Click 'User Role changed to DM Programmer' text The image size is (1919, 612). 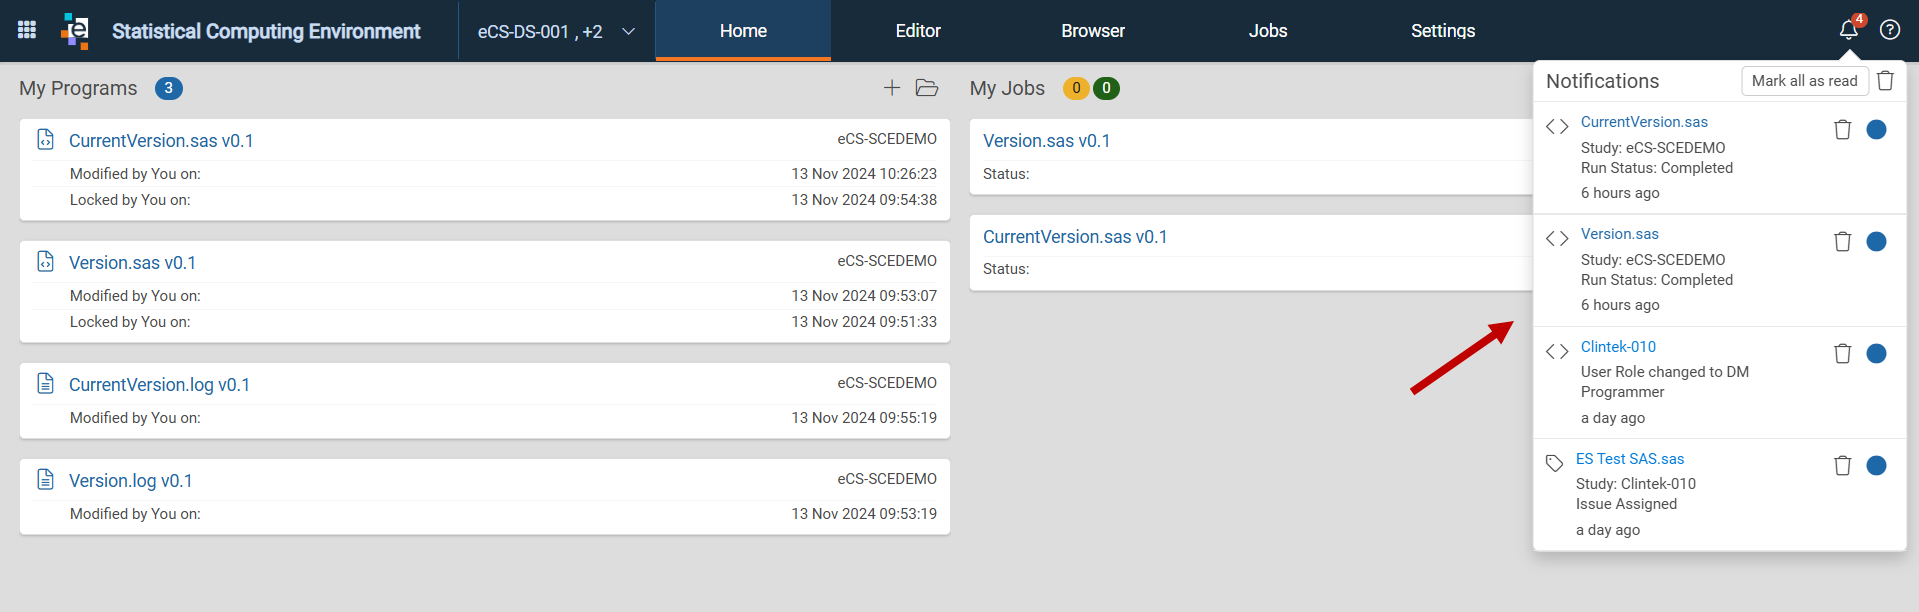1665,382
